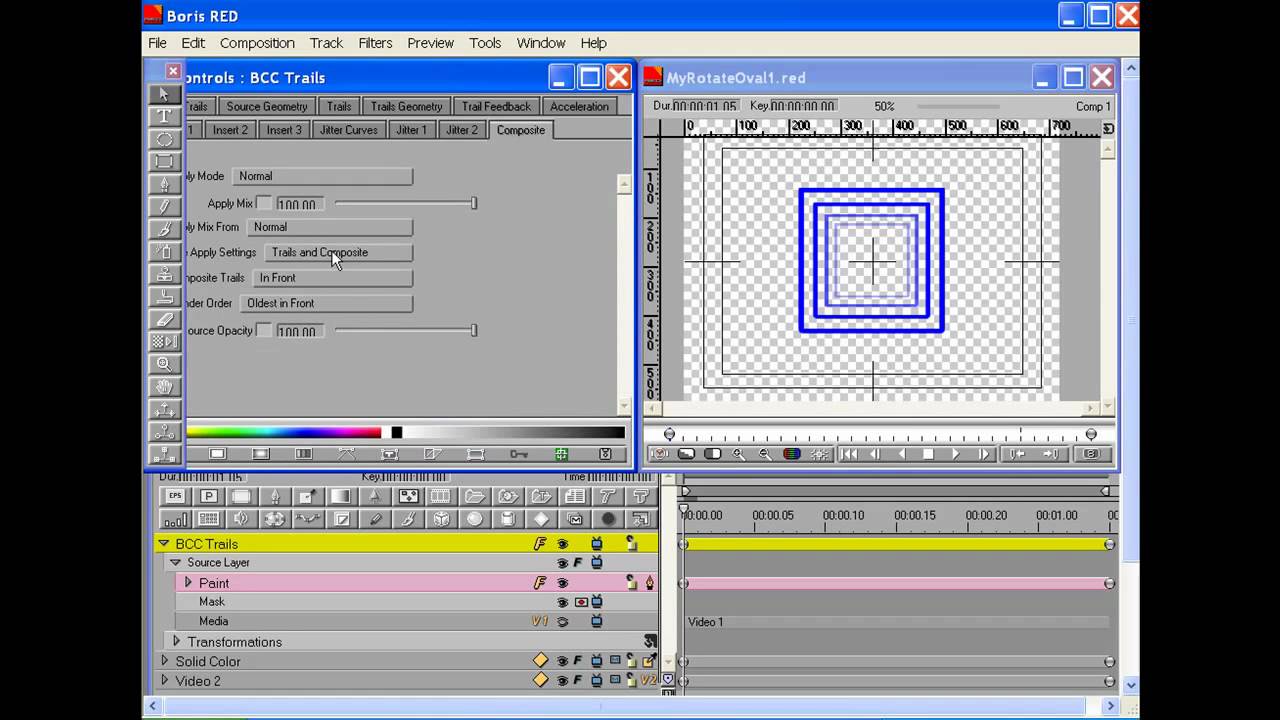
Task: Hide the BCC Trails track with eye icon
Action: tap(562, 544)
